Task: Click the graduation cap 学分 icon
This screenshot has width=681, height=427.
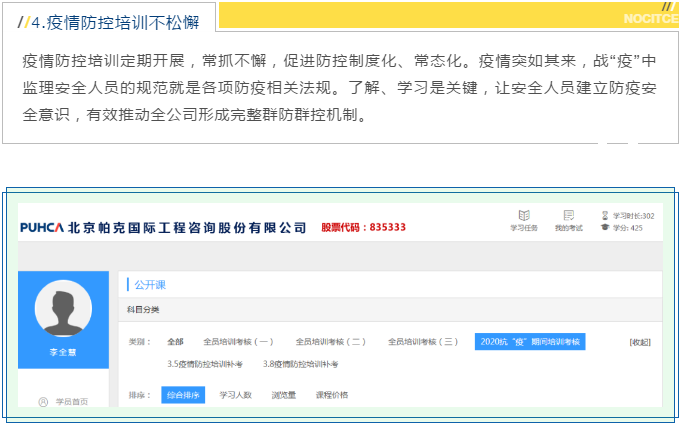Action: tap(604, 228)
